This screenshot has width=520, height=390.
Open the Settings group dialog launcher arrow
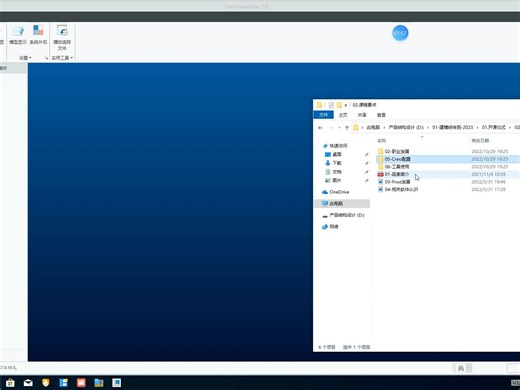(x=46, y=58)
